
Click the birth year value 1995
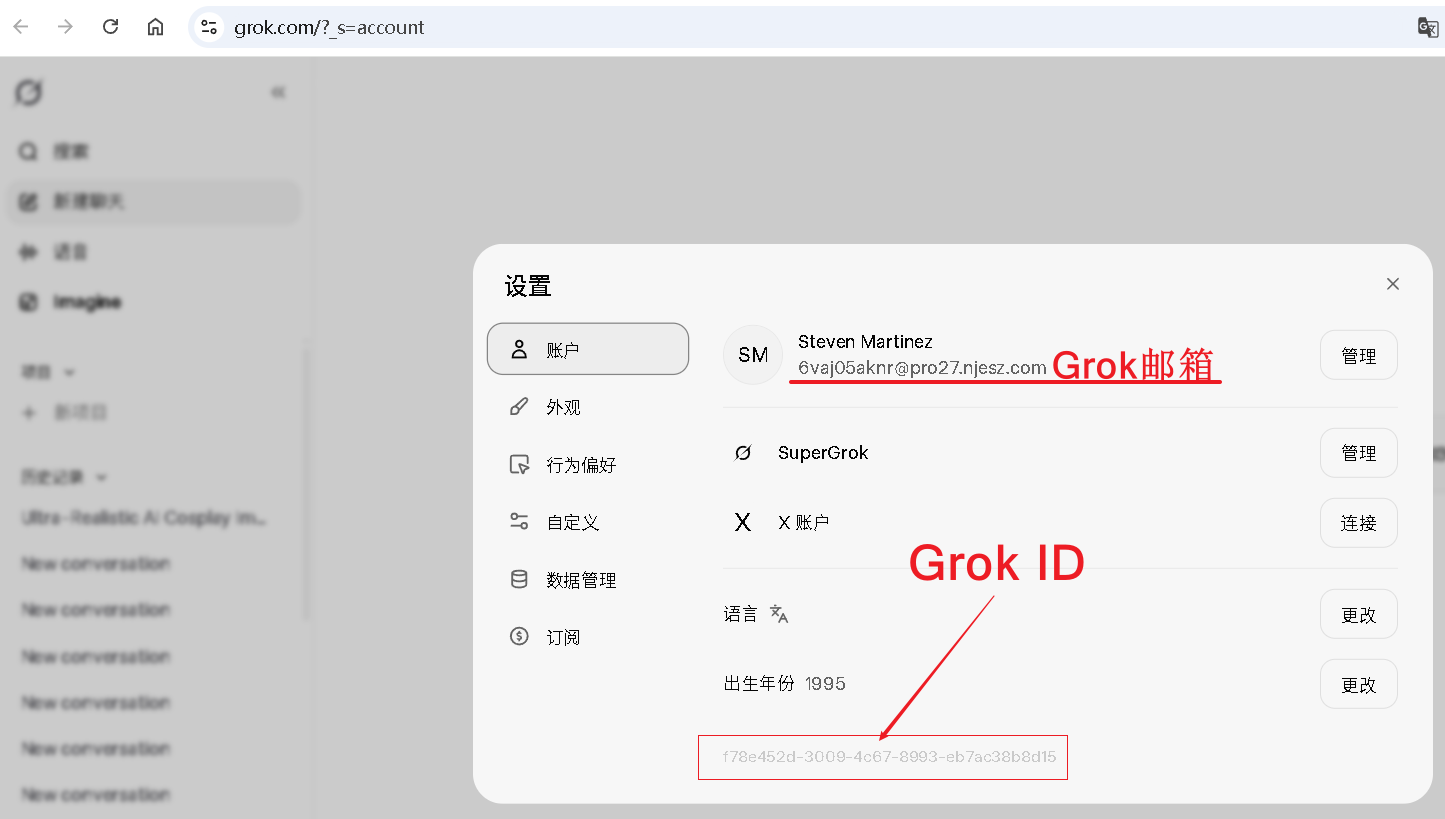[825, 684]
